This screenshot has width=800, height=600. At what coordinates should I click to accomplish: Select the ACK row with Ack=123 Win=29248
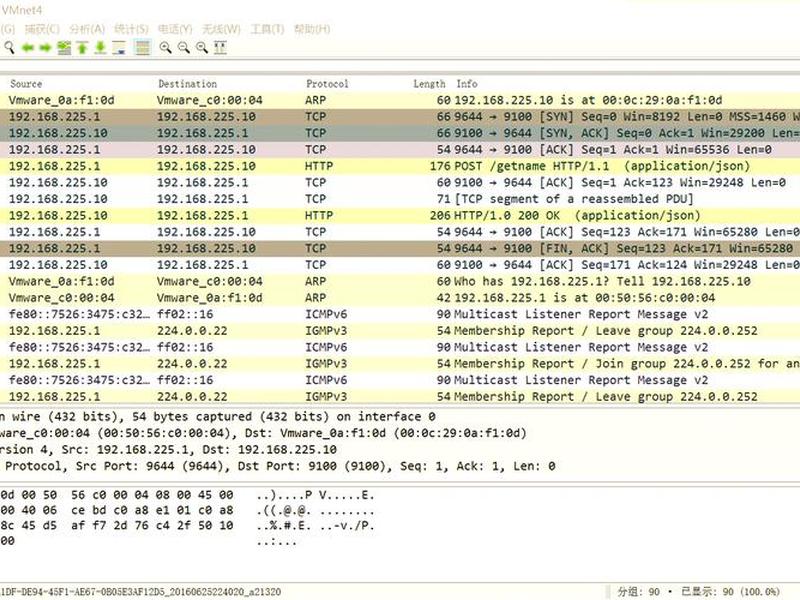point(400,182)
